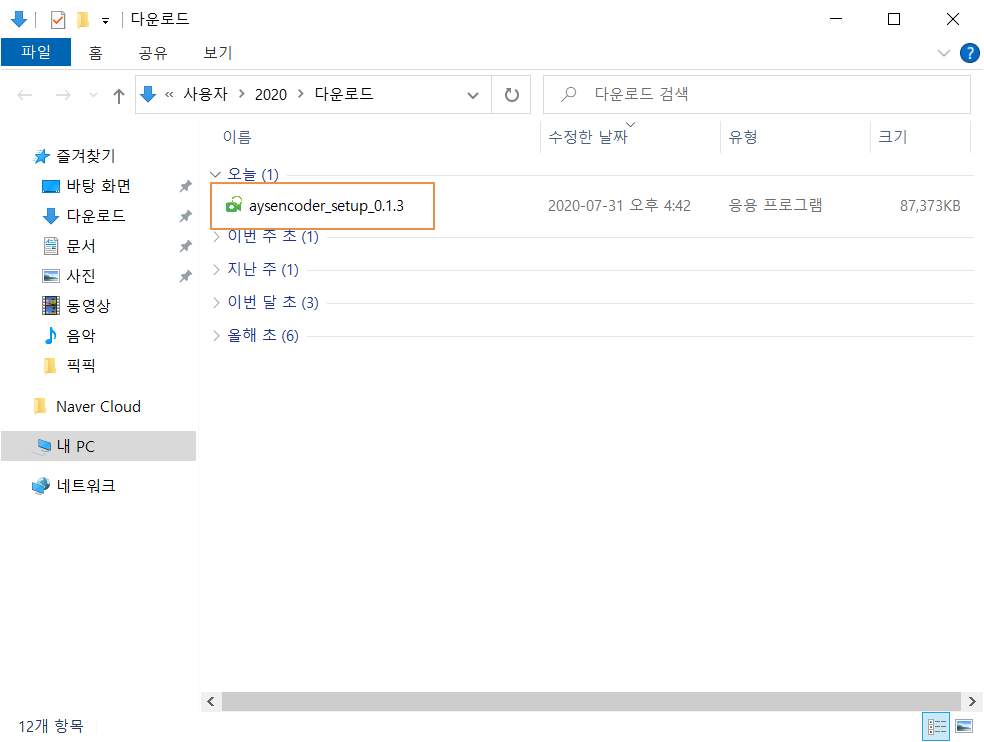
Task: Click the horizontal scrollbar right arrow
Action: [x=972, y=702]
